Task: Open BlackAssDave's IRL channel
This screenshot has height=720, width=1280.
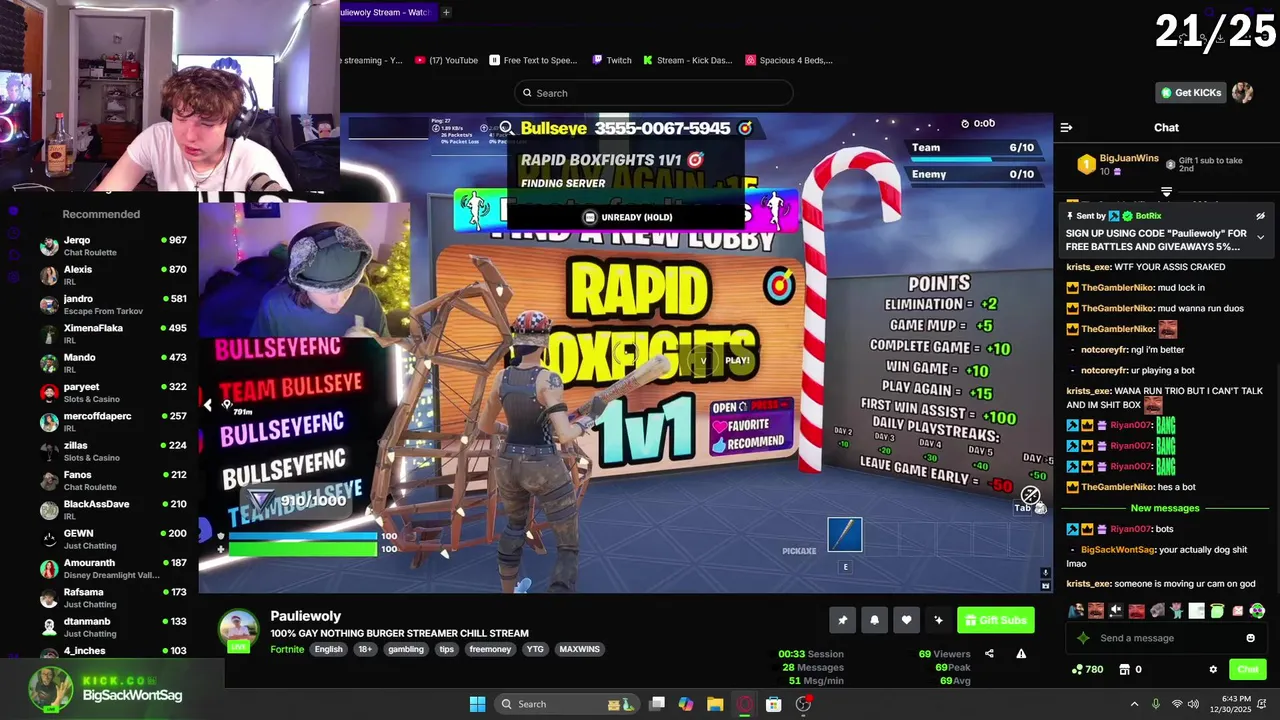Action: [113, 510]
